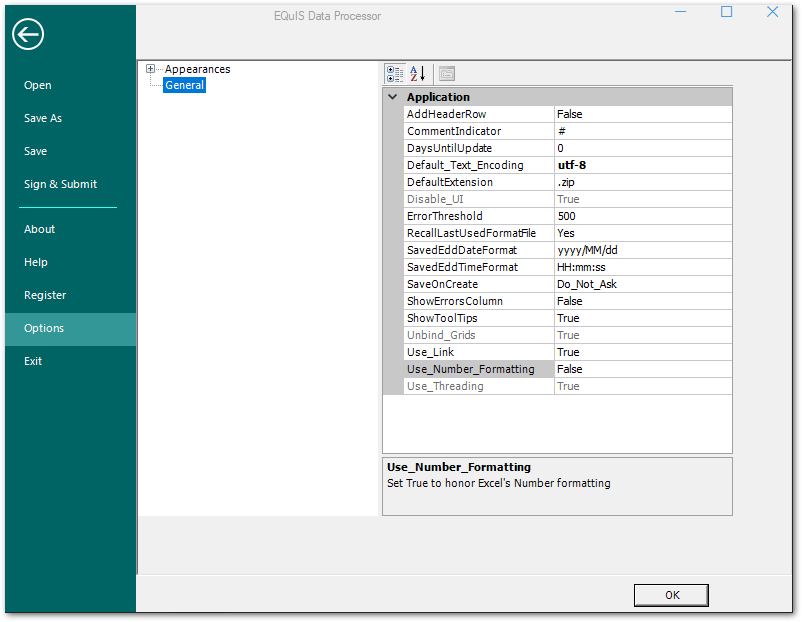Click the Application category header
The height and width of the screenshot is (622, 802).
[x=558, y=97]
